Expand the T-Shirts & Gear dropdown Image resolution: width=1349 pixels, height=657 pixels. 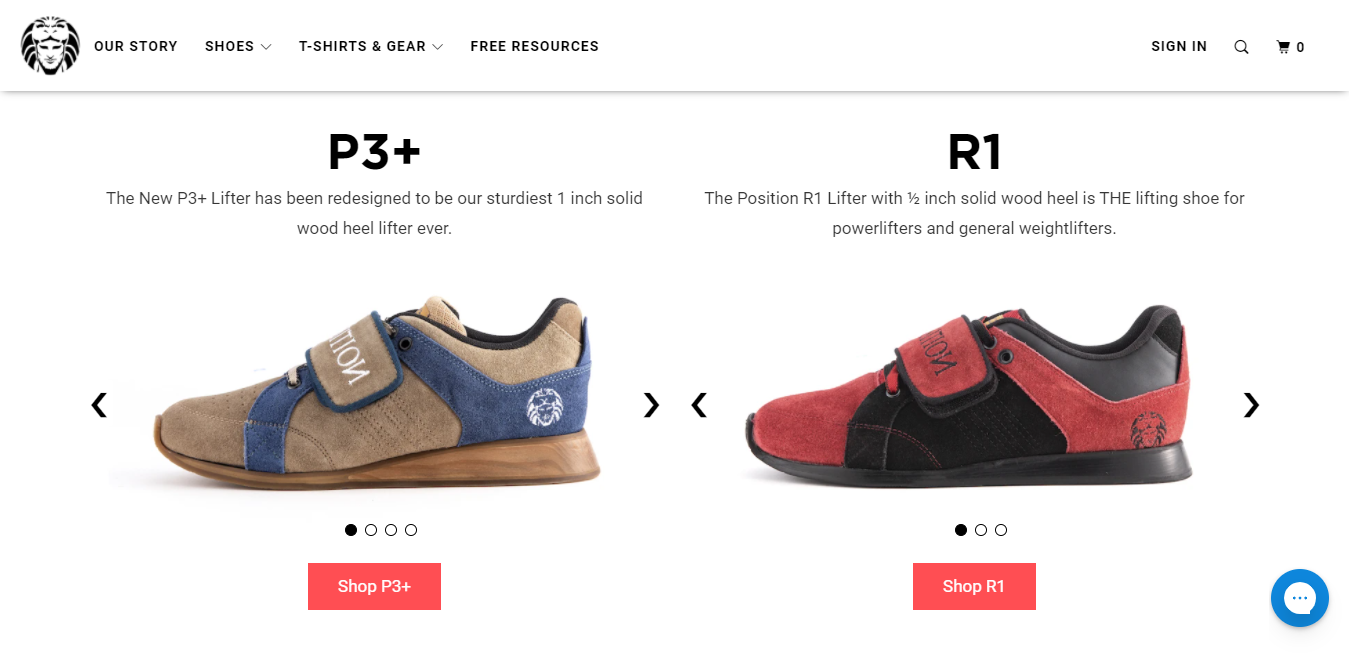371,47
